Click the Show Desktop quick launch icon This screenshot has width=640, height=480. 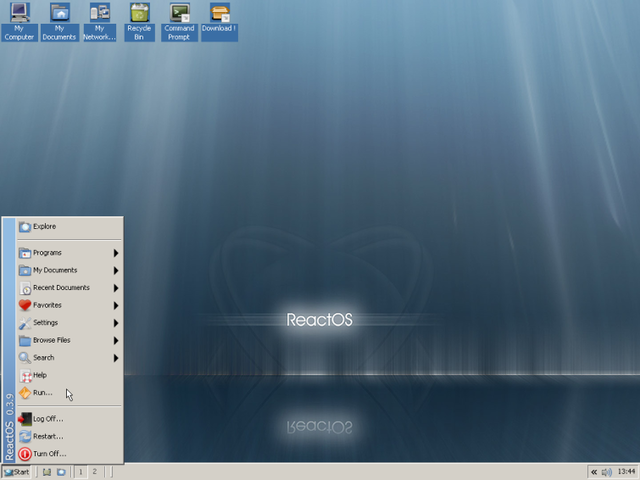pyautogui.click(x=47, y=472)
